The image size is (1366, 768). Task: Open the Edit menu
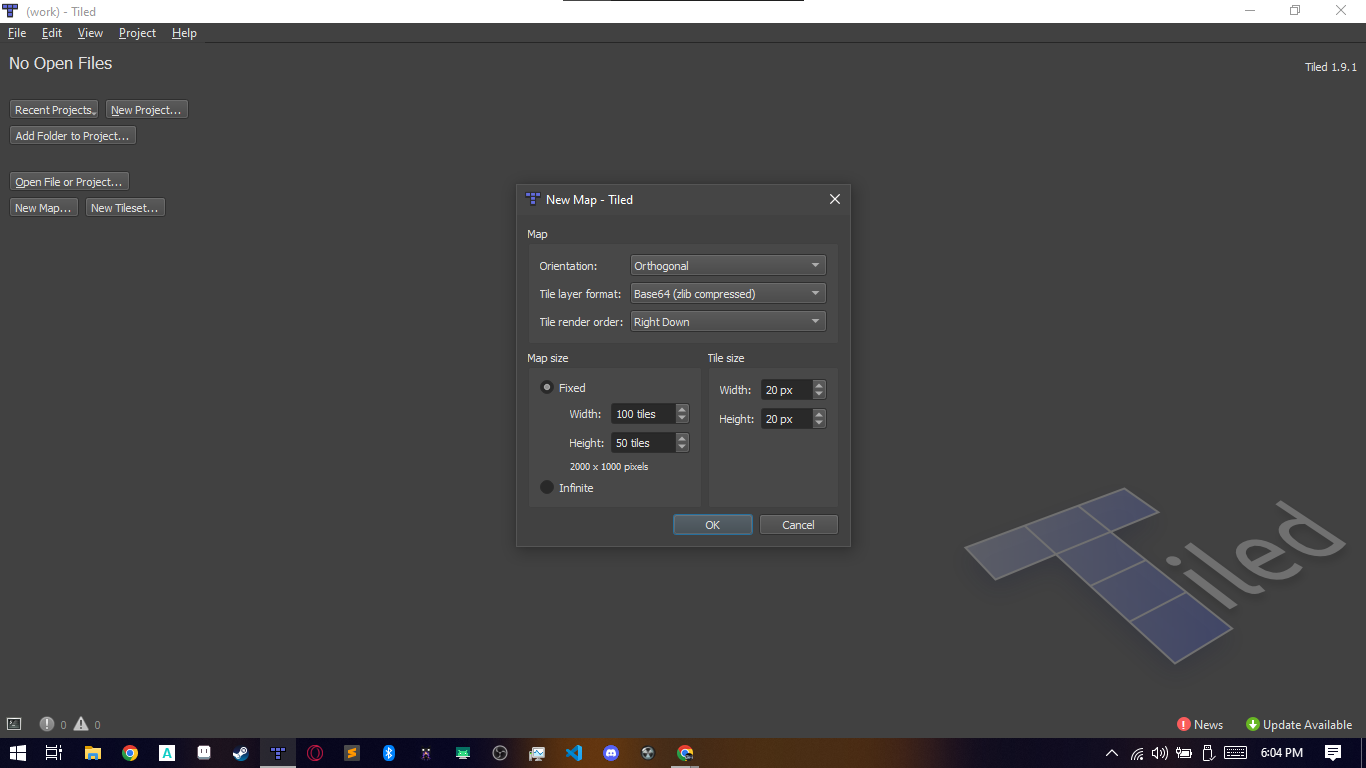pyautogui.click(x=52, y=33)
